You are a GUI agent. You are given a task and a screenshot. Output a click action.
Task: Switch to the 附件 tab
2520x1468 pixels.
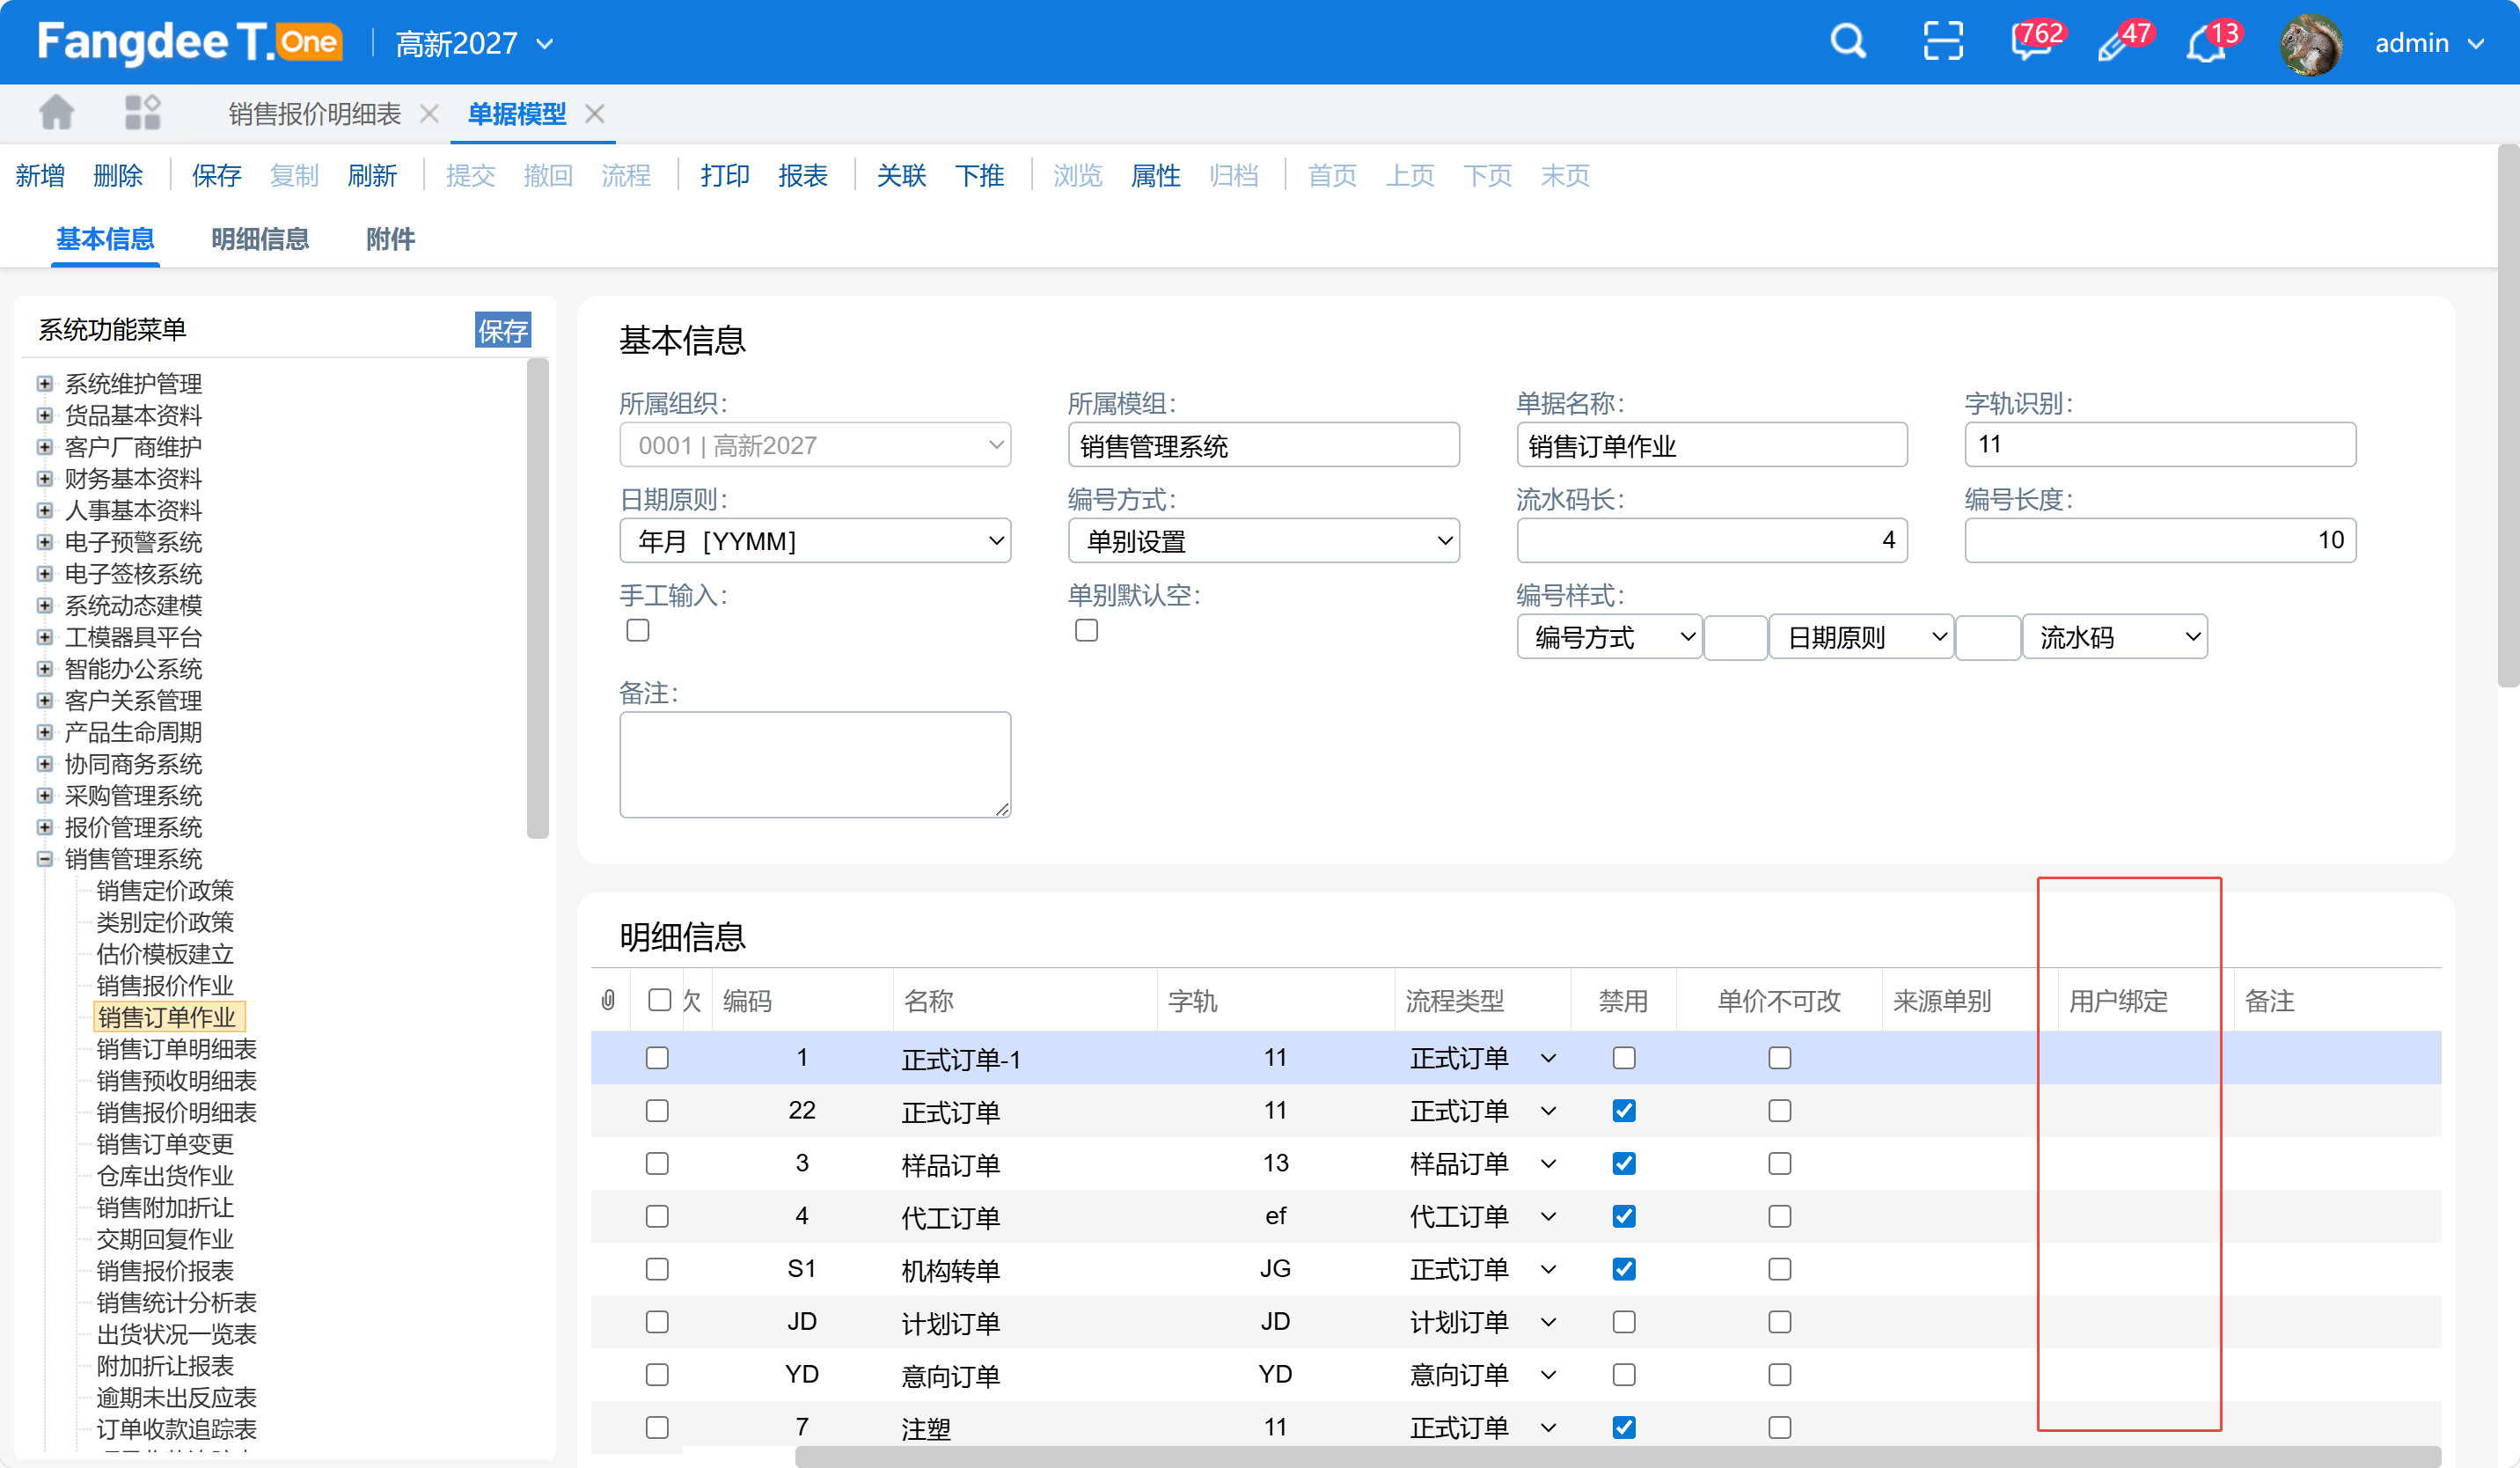[x=390, y=239]
